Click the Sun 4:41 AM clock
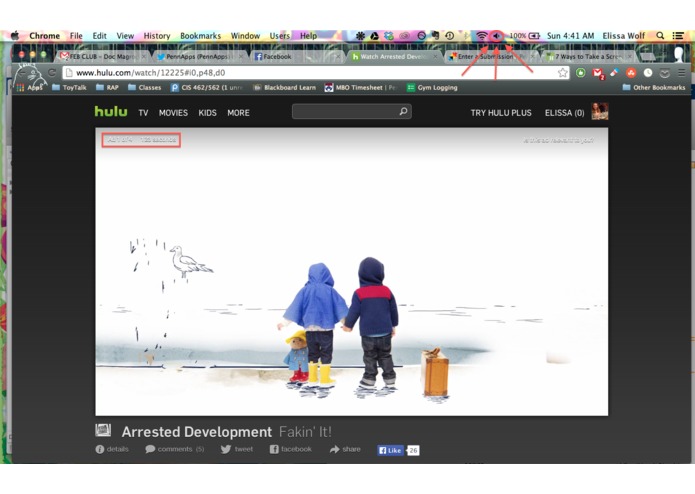695x494 pixels. coord(570,36)
